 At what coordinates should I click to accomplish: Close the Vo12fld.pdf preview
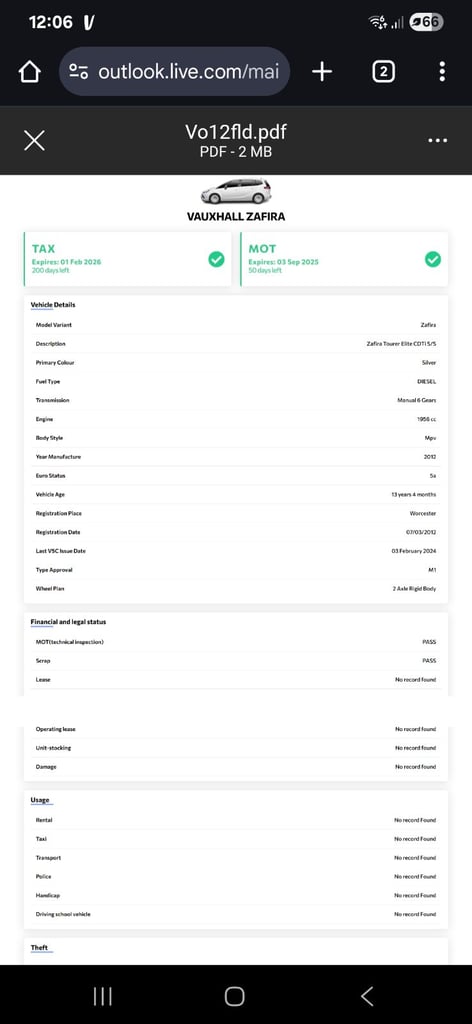pos(34,140)
